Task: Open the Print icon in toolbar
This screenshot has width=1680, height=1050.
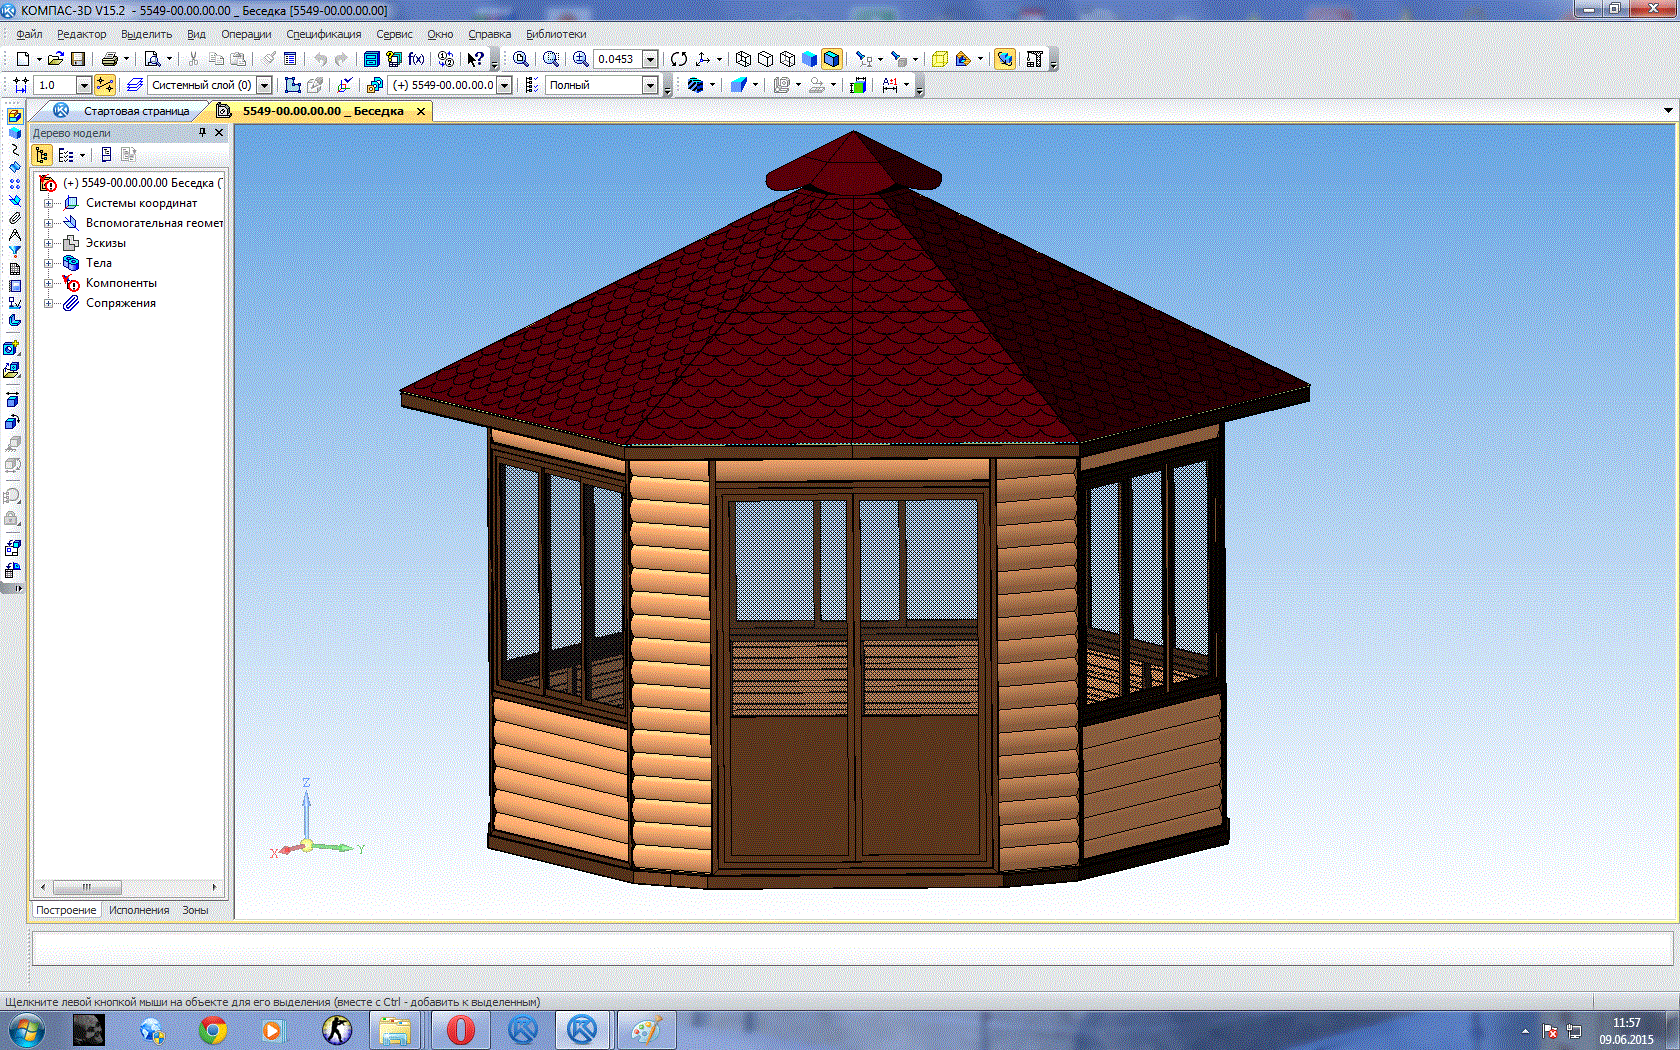Action: pyautogui.click(x=110, y=59)
